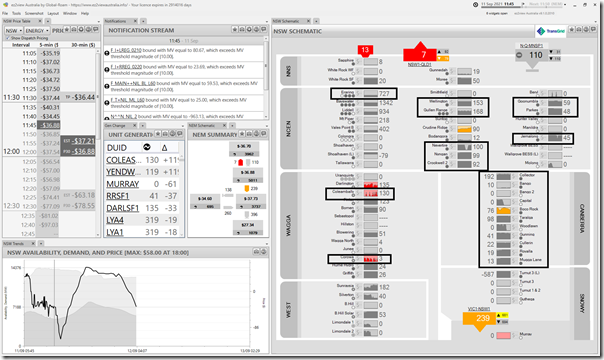Screen dimensions: 604x360
Task: Click the comment icon in Notification Stream header
Action: pos(264,30)
